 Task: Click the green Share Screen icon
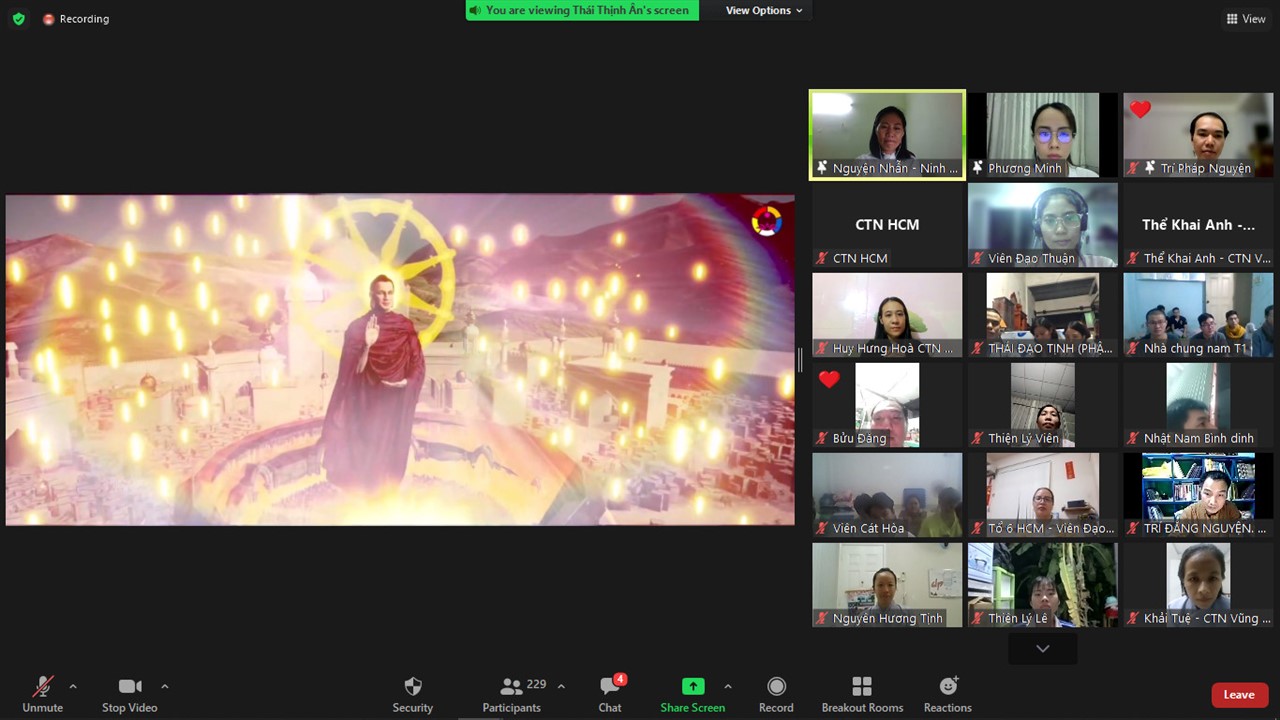click(693, 686)
